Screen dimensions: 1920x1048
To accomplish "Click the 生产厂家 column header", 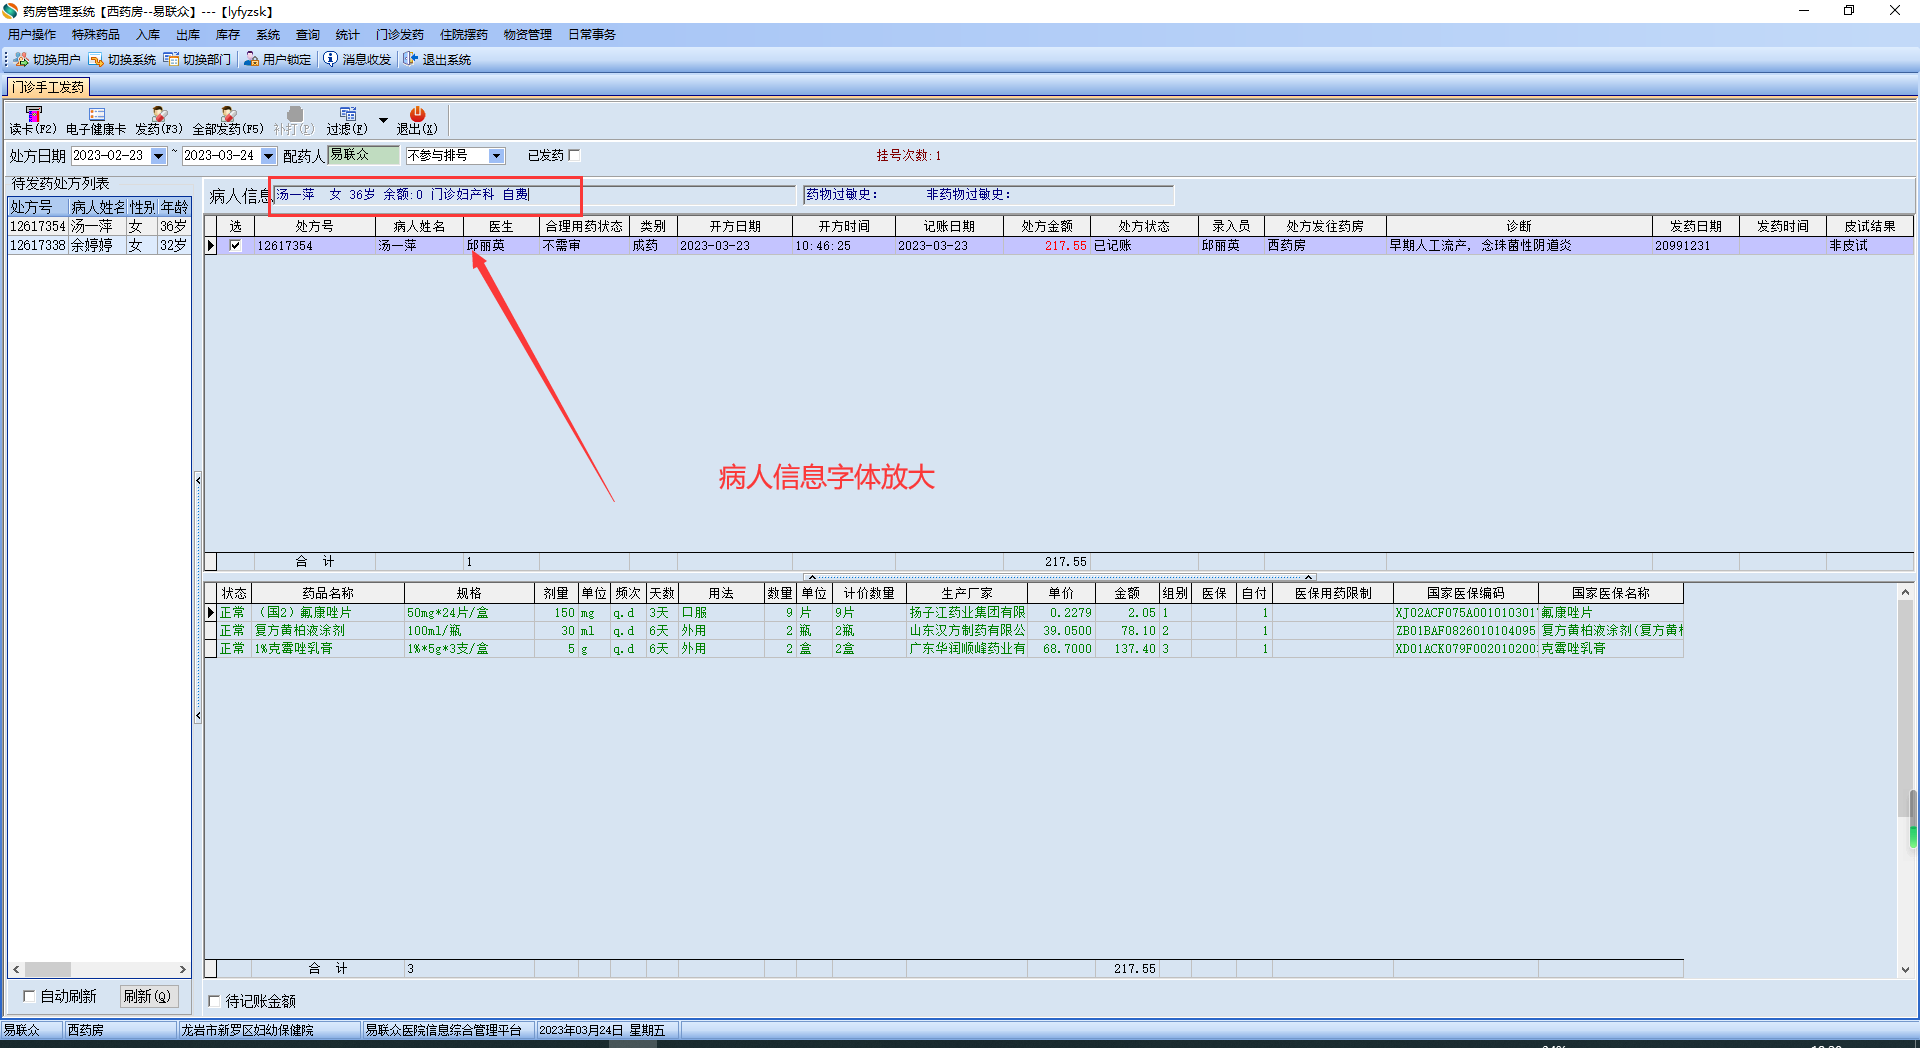I will click(967, 593).
